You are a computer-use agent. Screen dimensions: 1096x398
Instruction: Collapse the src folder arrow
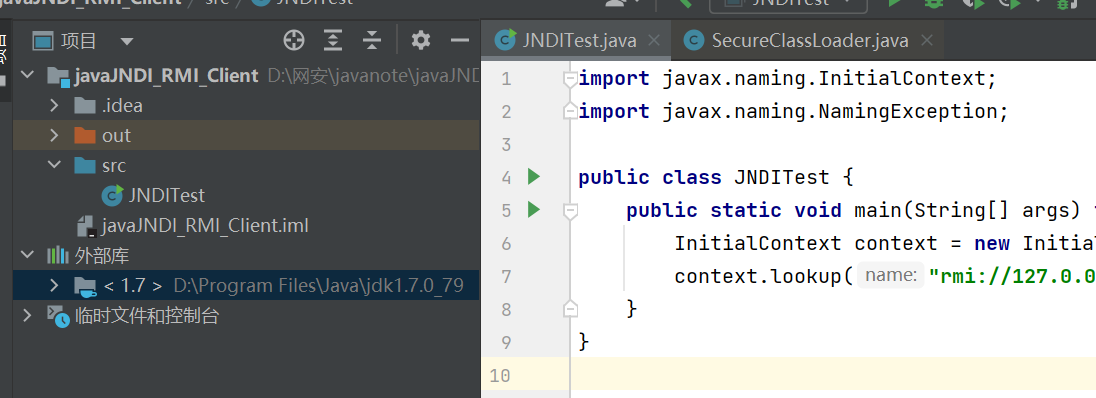[x=55, y=166]
